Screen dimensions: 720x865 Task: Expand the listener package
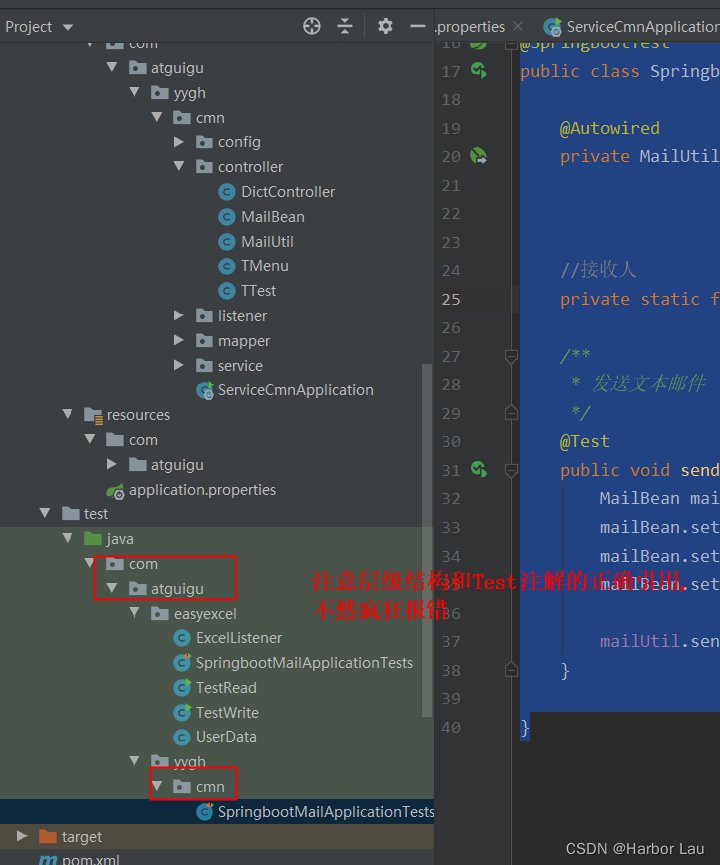coord(179,316)
